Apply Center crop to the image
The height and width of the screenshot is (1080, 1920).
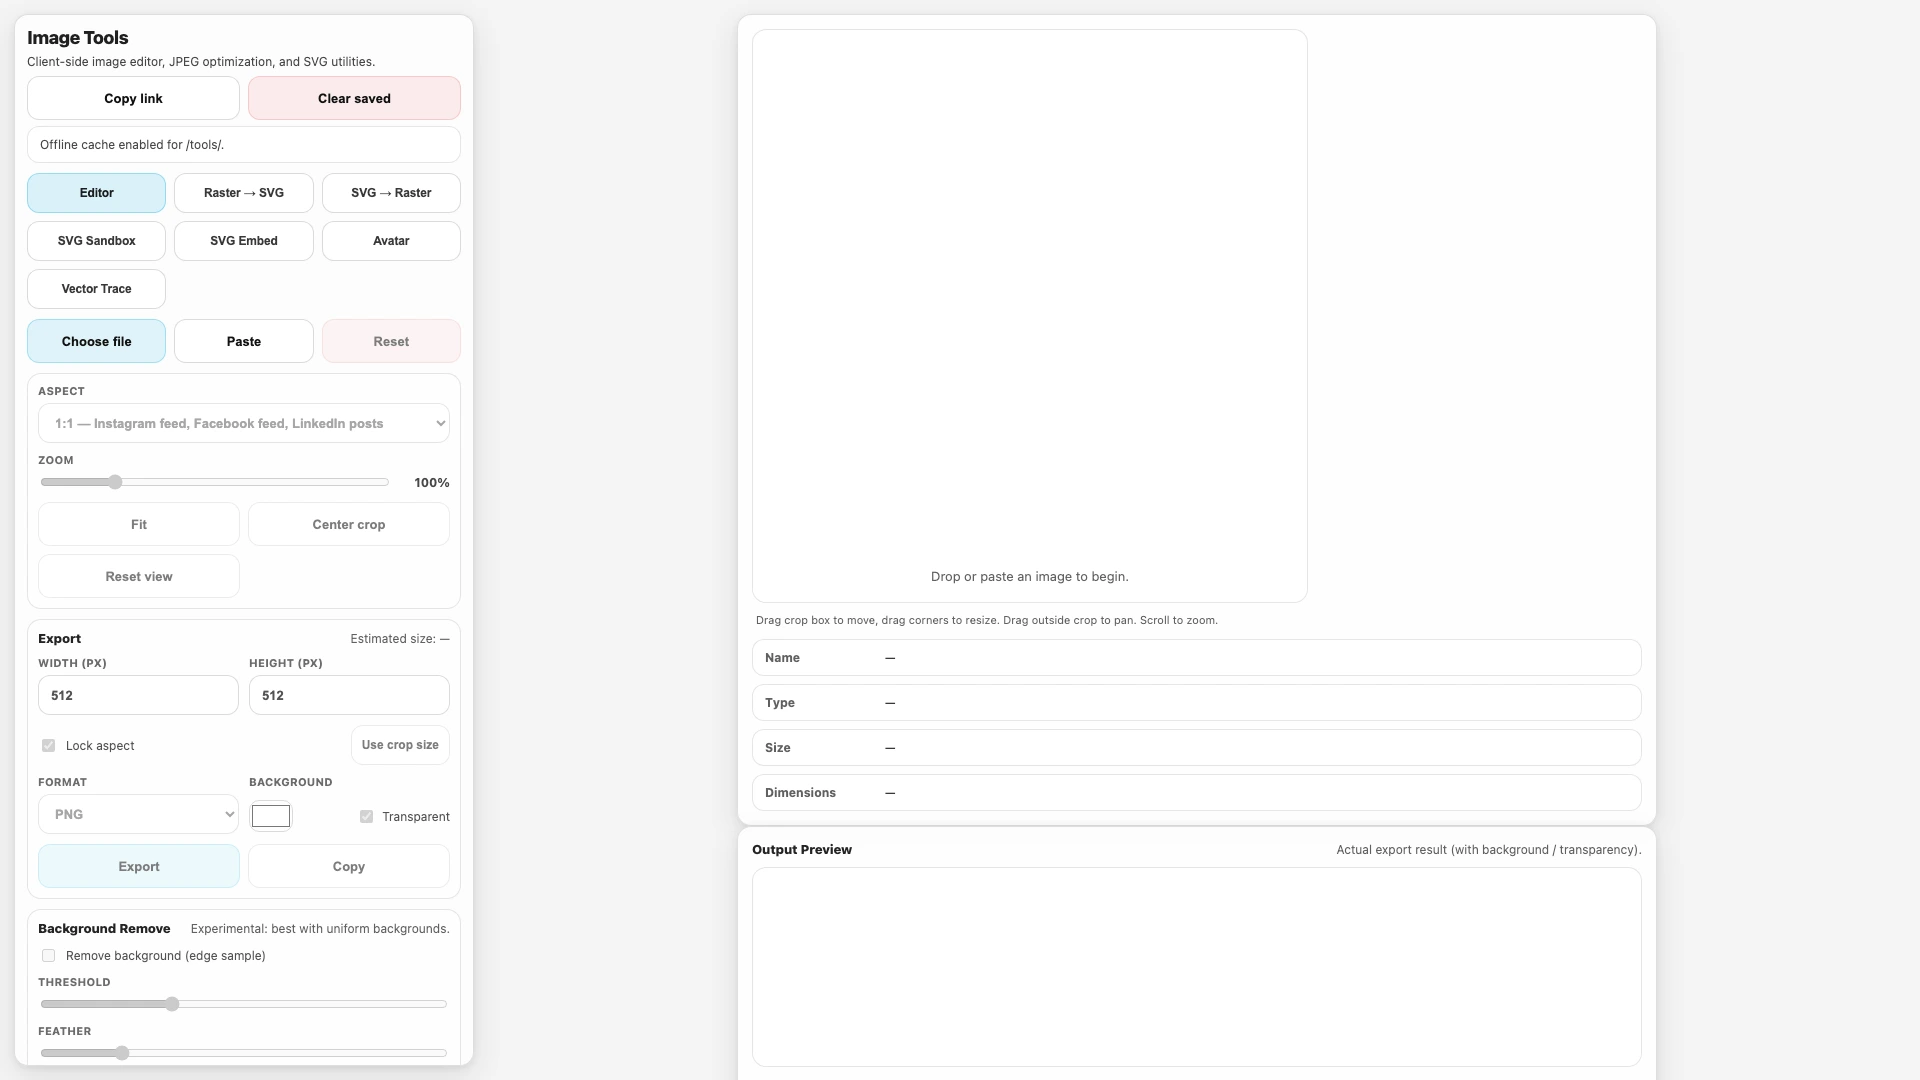348,524
